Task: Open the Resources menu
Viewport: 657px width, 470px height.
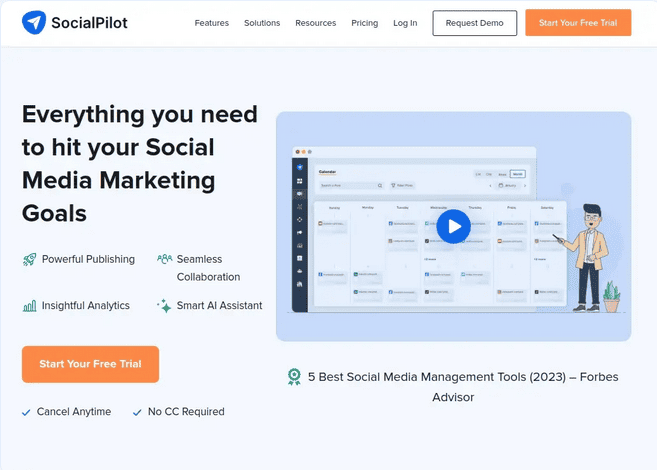Action: tap(316, 23)
